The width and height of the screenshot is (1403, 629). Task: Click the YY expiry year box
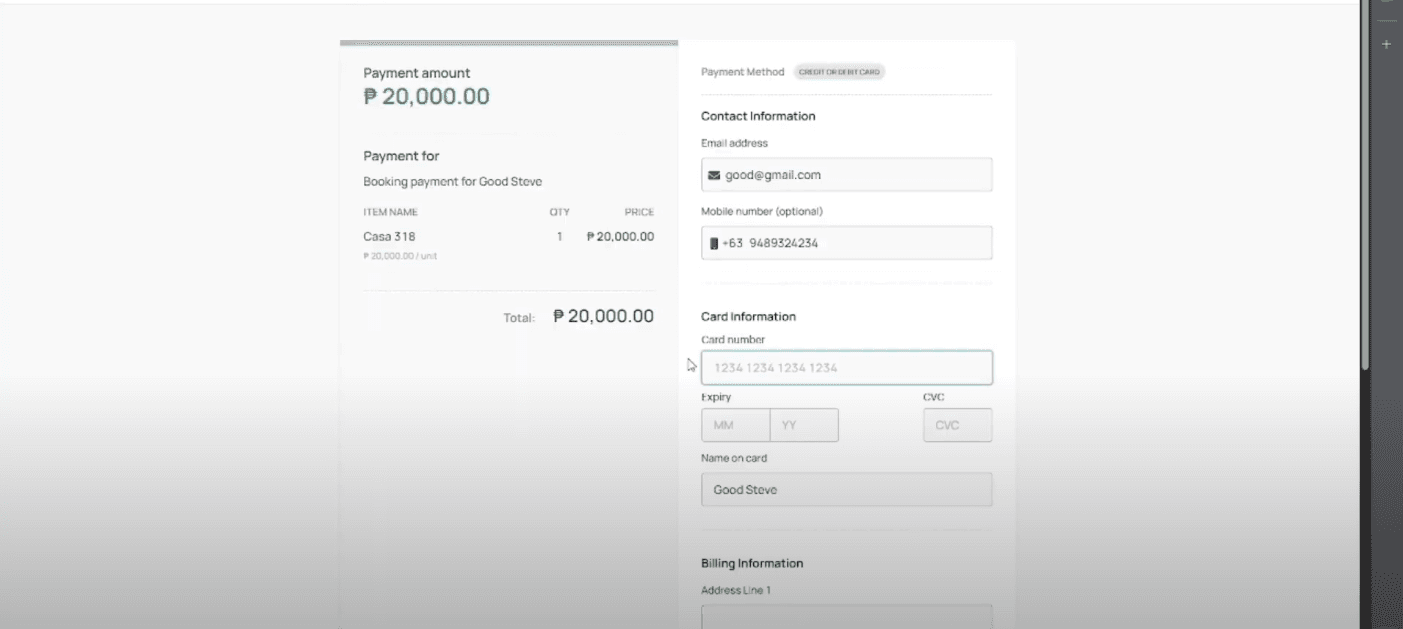[804, 425]
